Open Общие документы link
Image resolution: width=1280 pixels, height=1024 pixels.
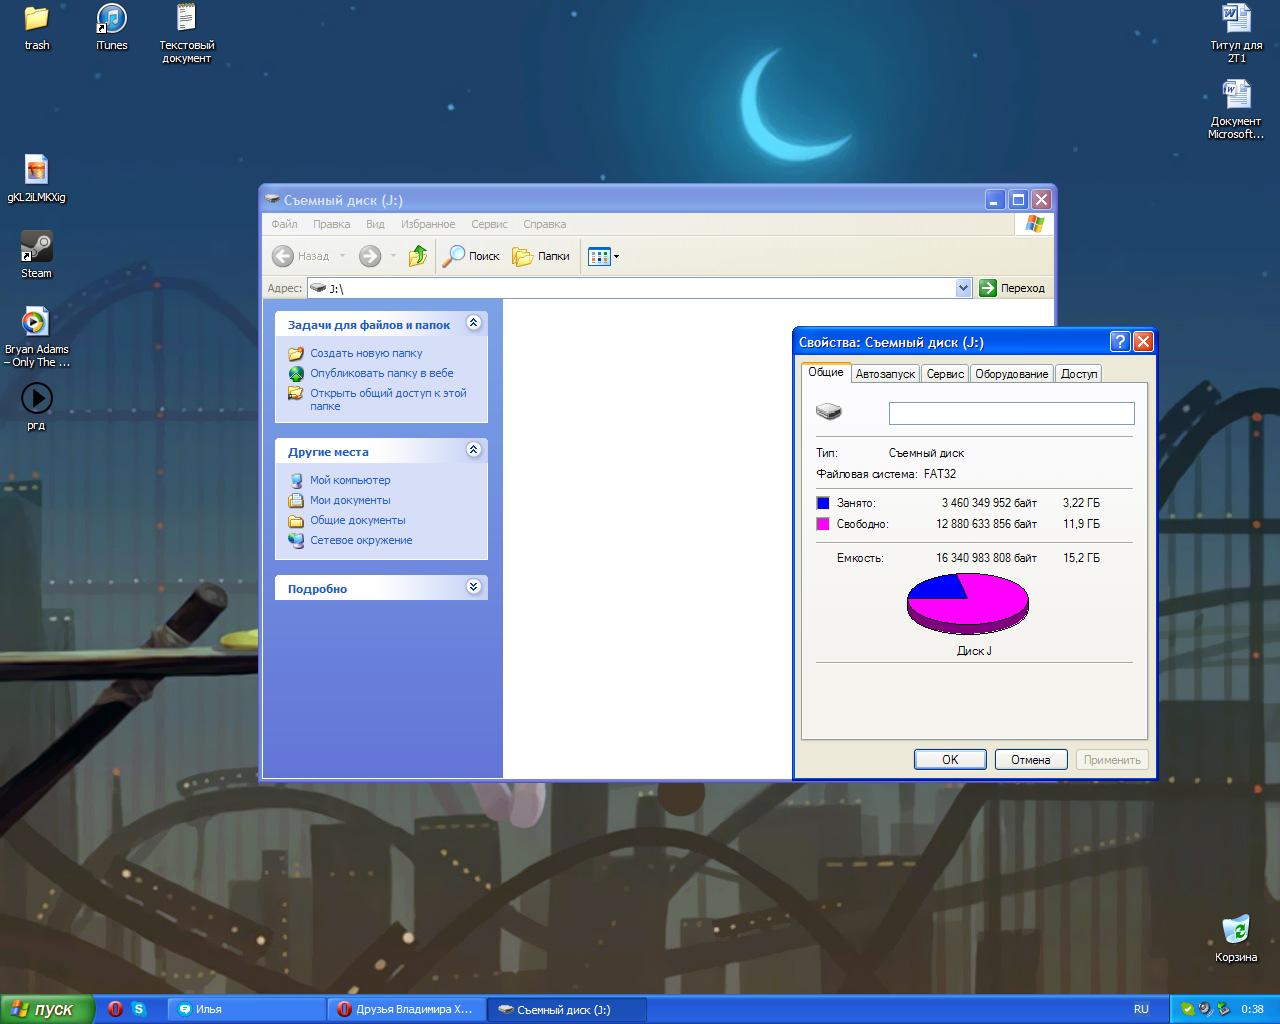pyautogui.click(x=358, y=520)
